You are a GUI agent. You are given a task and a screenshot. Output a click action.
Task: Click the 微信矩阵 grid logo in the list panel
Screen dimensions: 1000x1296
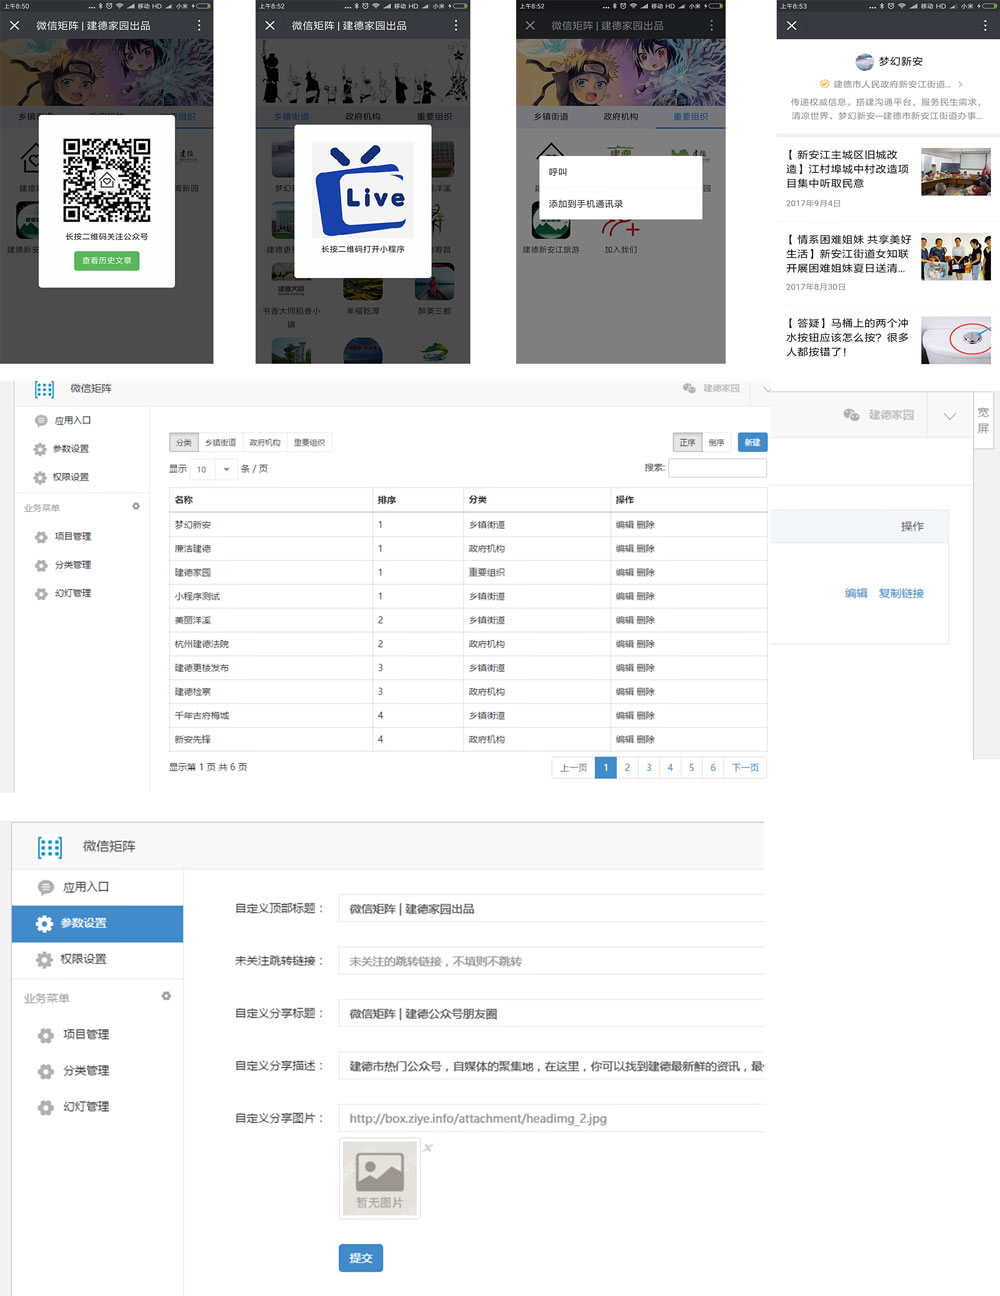pos(44,389)
